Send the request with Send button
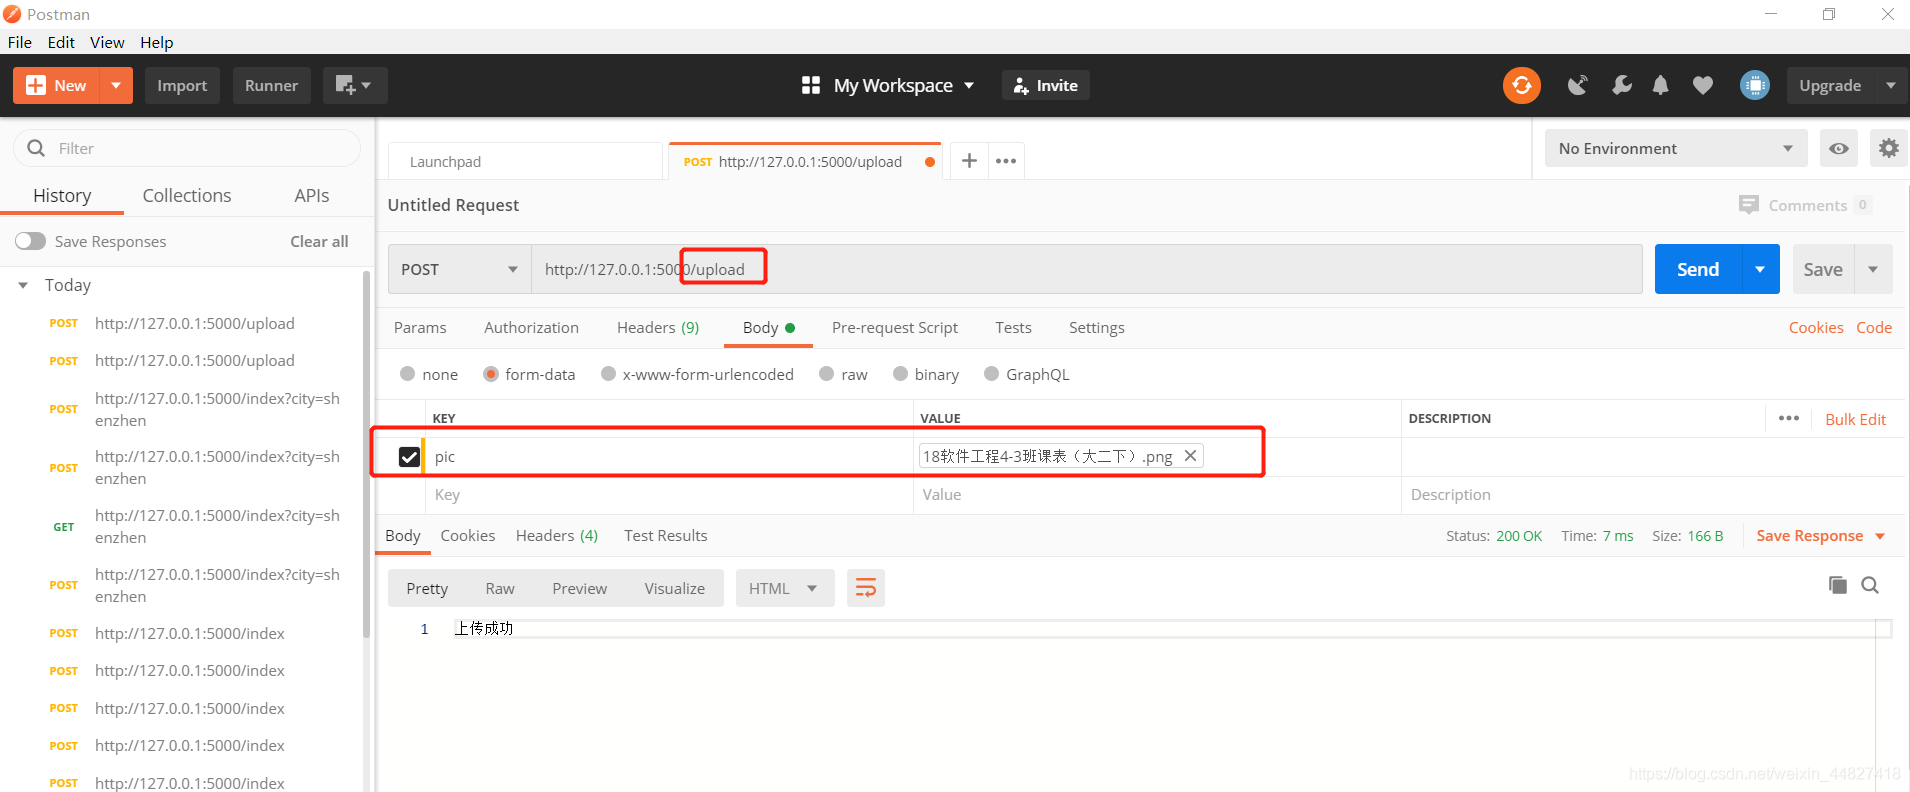This screenshot has height=792, width=1910. click(x=1698, y=269)
